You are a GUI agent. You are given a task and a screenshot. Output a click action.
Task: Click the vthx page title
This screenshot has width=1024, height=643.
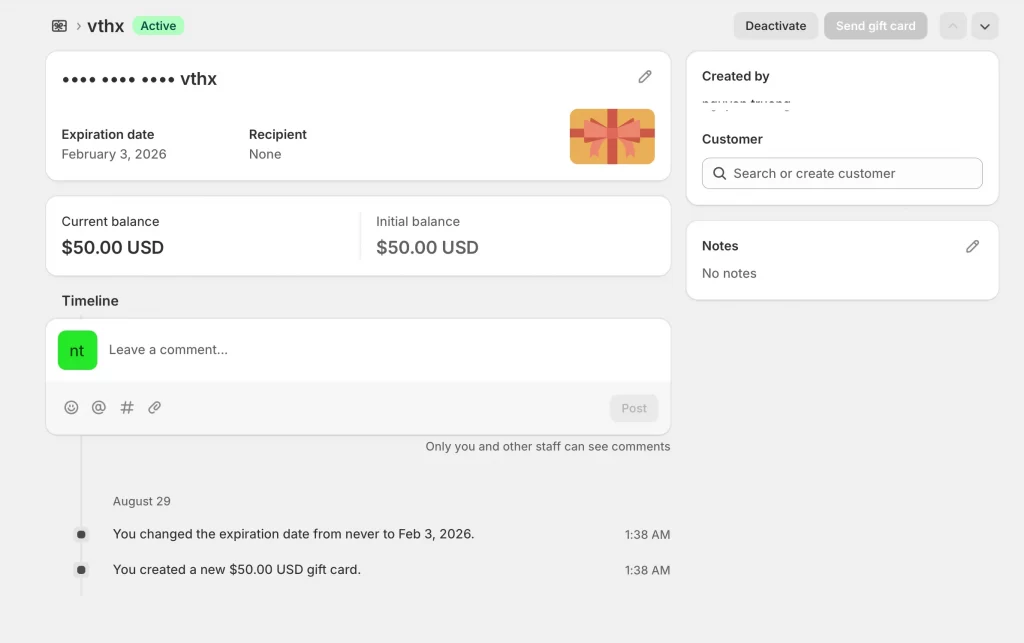tap(106, 26)
